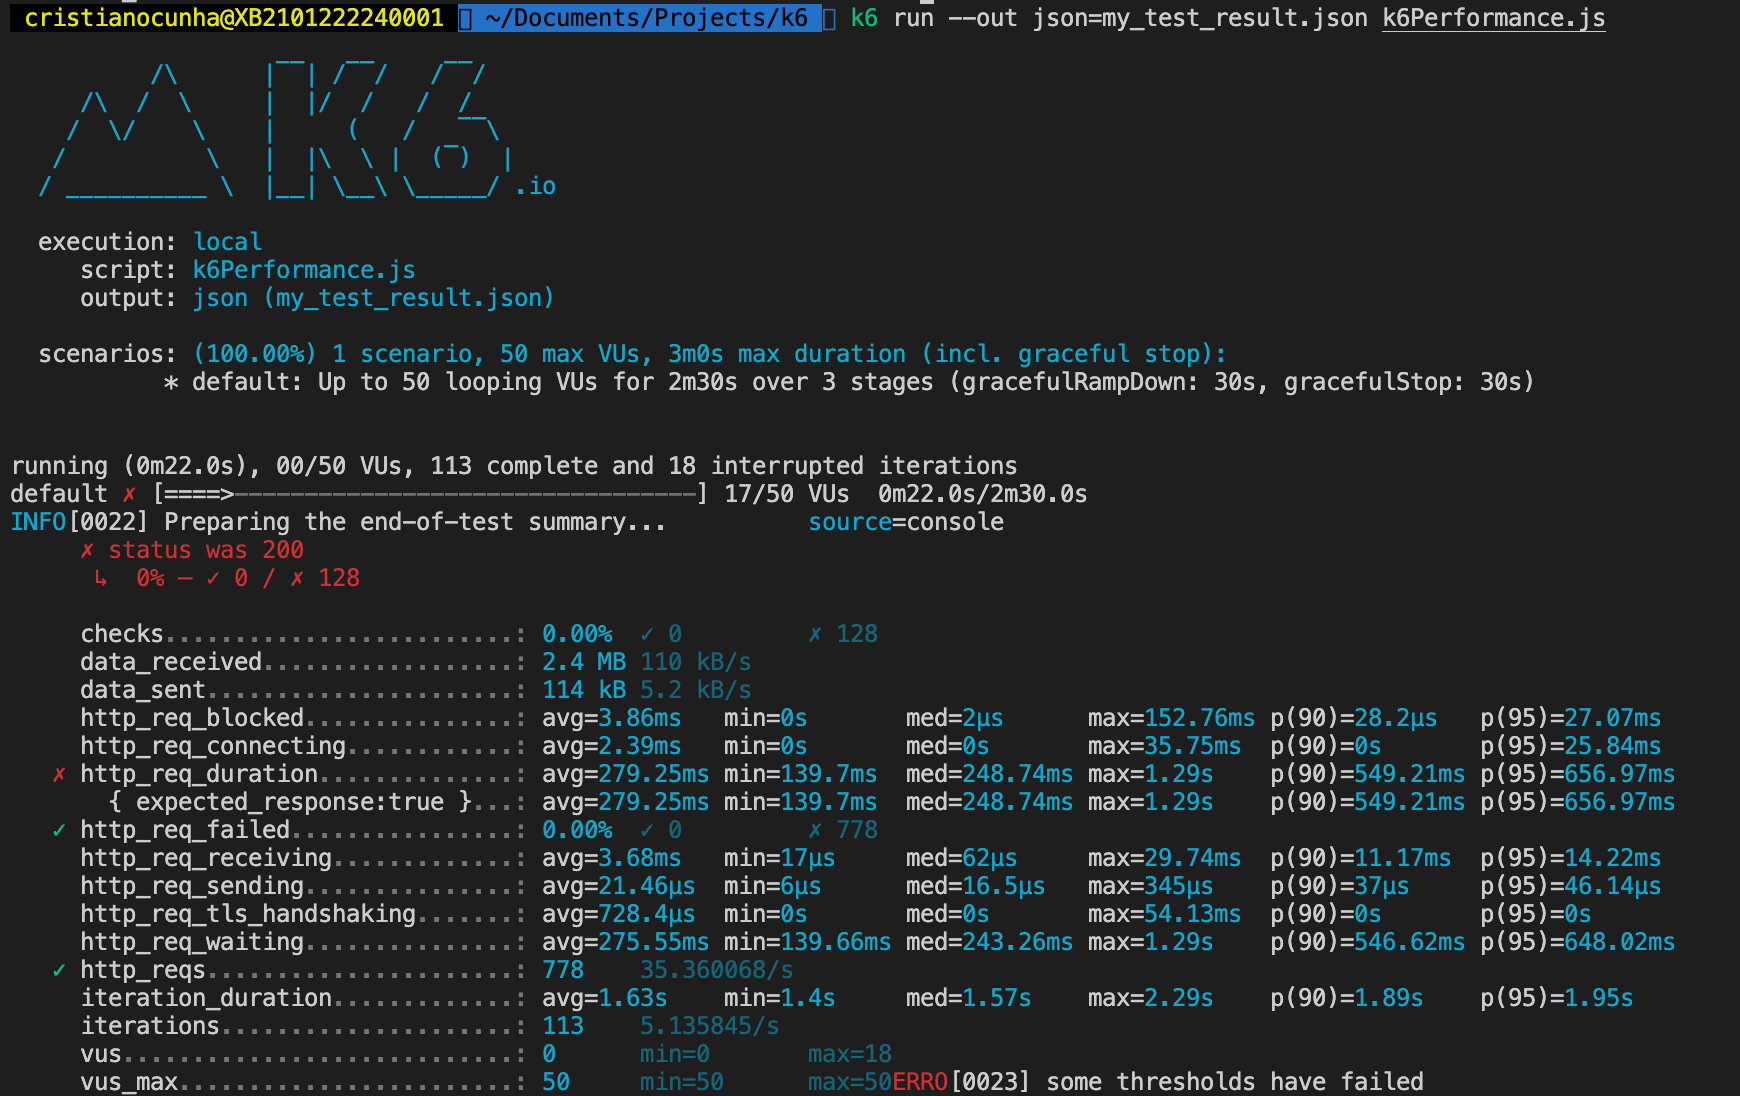Screen dimensions: 1740x1096
Task: Click vus 'max=18' value
Action: click(x=850, y=1054)
